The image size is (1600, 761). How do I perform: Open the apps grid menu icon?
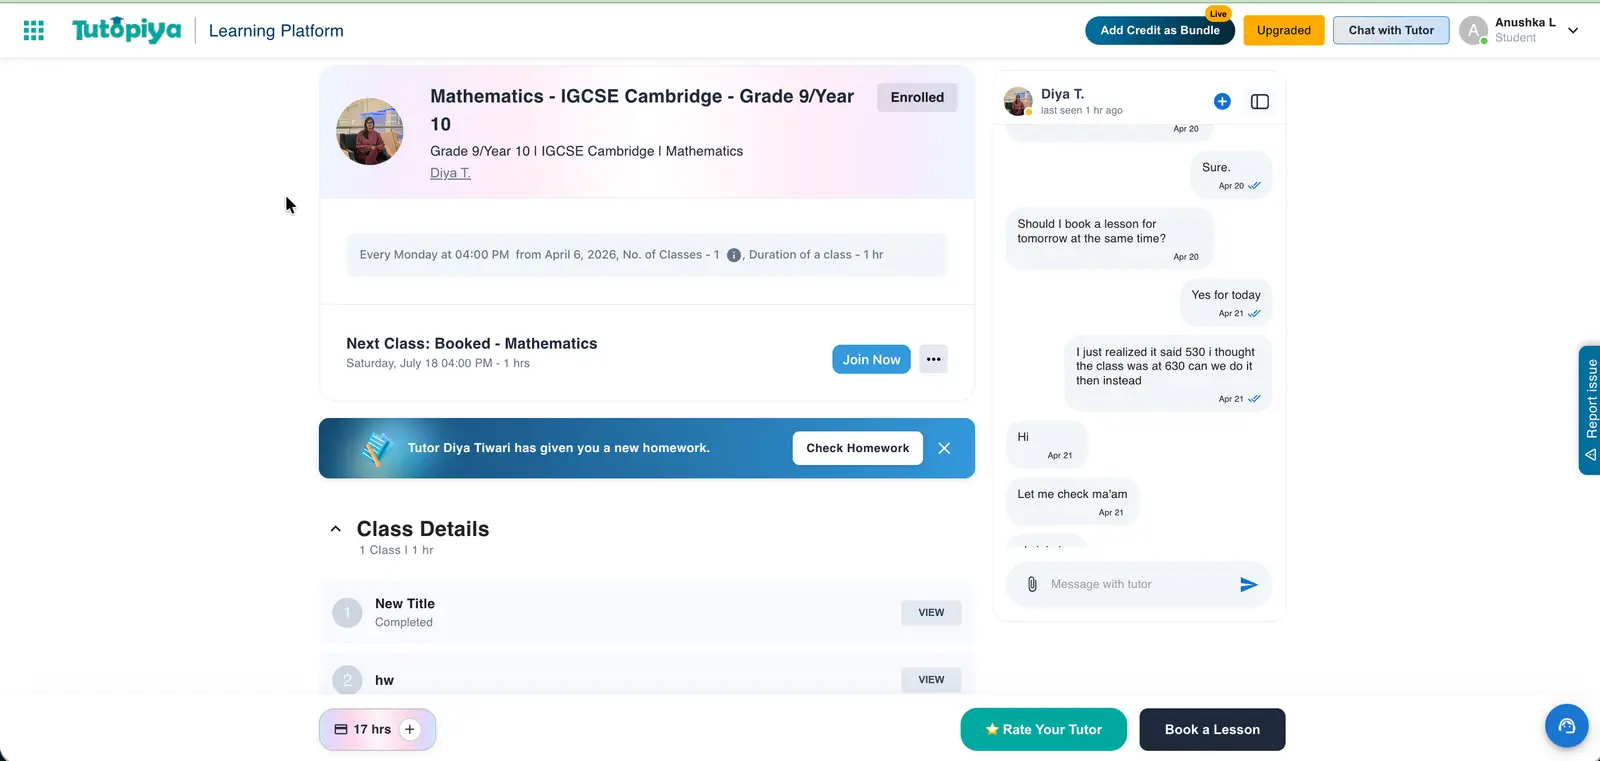point(34,31)
